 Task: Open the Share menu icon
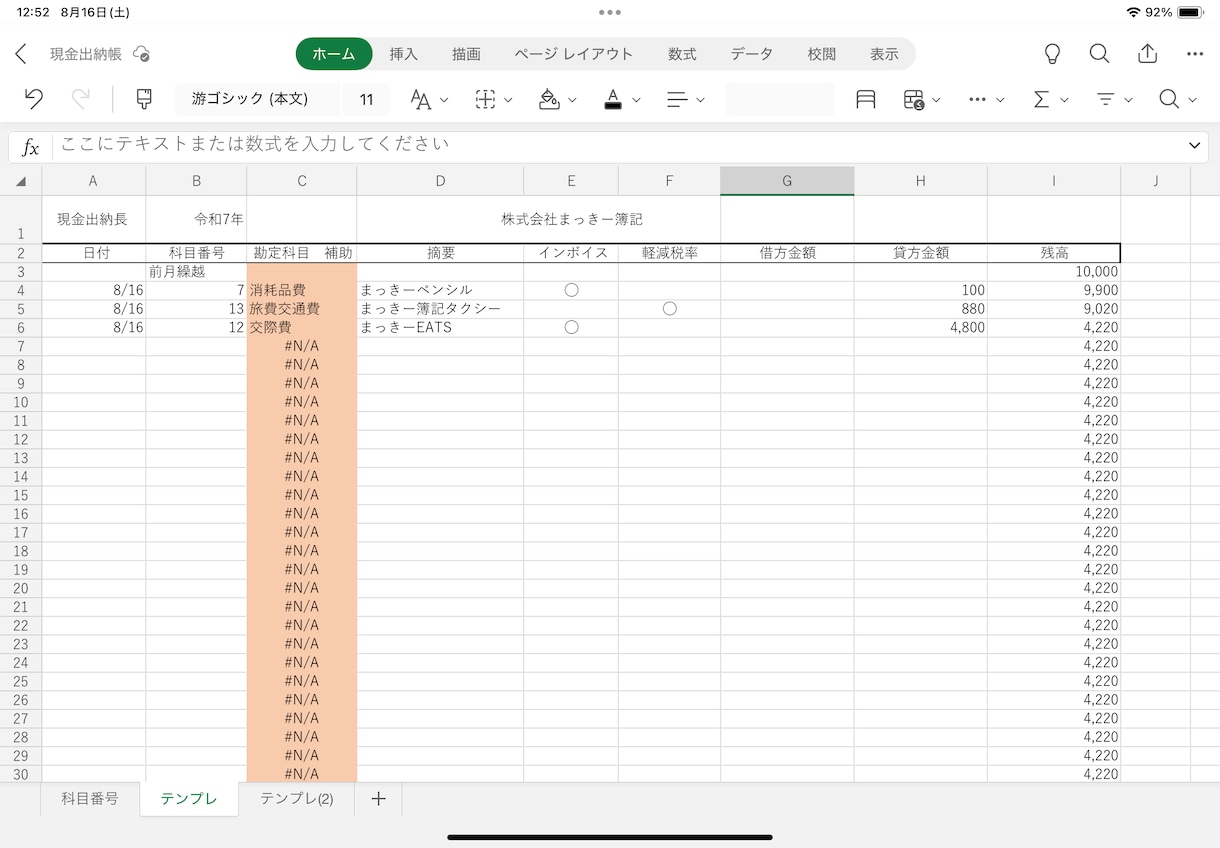click(x=1147, y=54)
